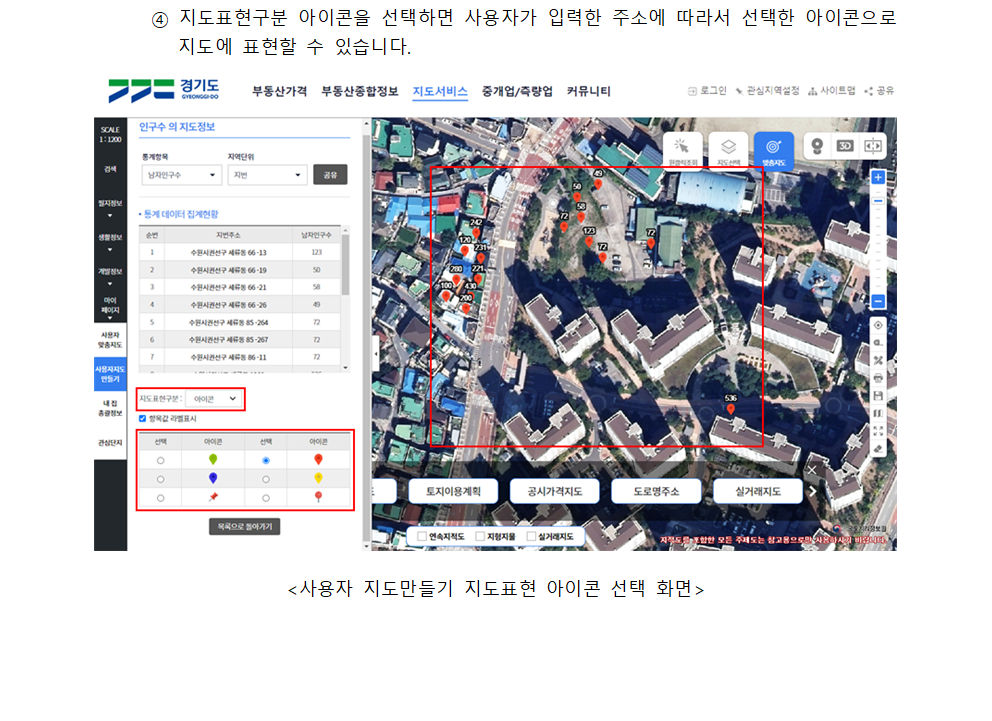Collapse the left info panel handle

point(376,352)
